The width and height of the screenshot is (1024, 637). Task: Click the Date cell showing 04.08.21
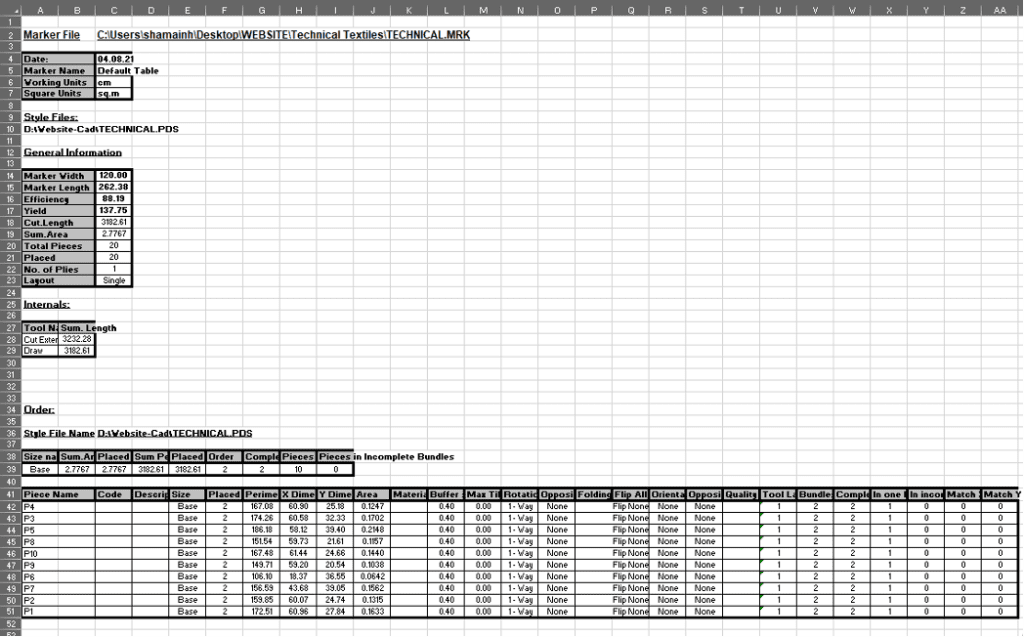click(114, 59)
